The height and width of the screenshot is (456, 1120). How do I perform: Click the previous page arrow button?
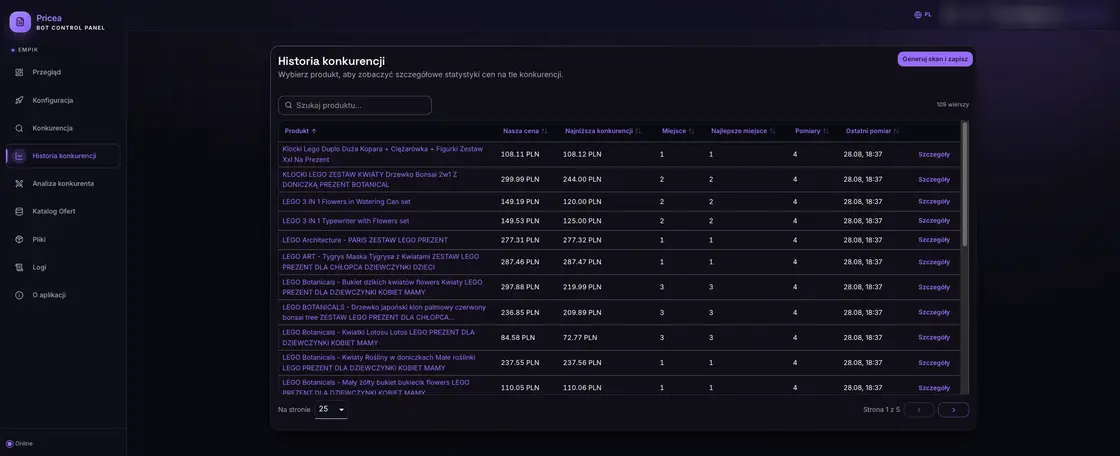(x=919, y=410)
